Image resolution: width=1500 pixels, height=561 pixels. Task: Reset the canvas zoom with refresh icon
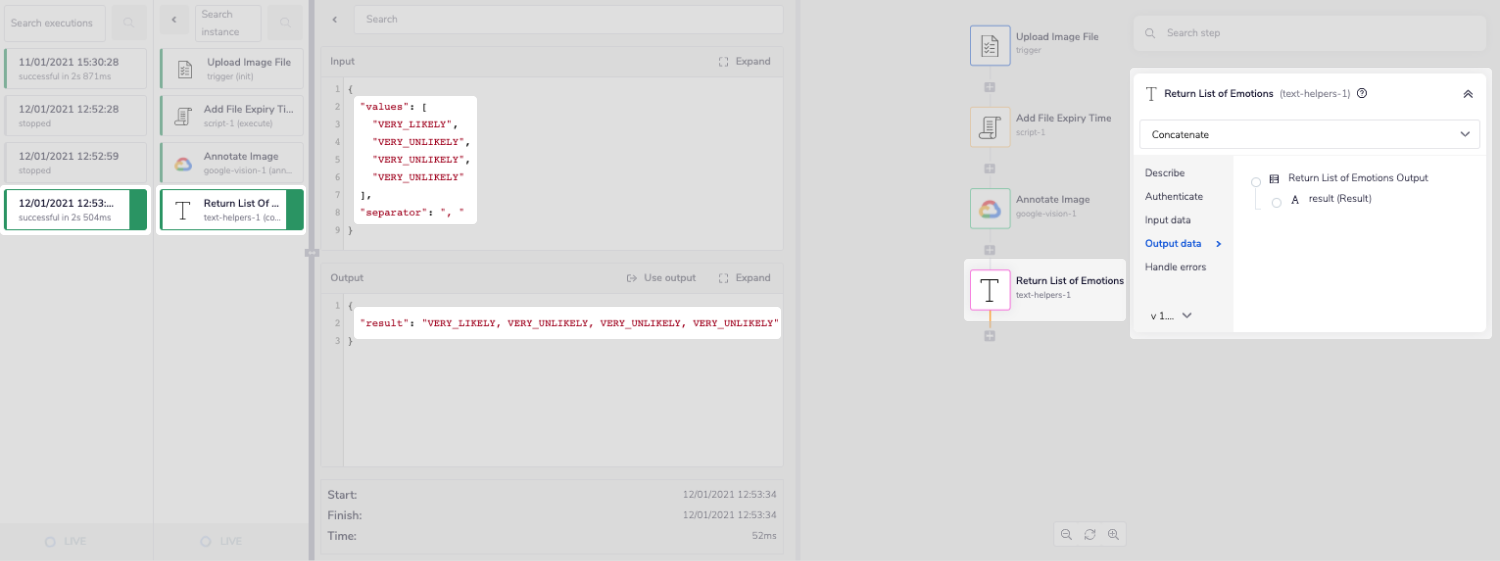pyautogui.click(x=1090, y=535)
